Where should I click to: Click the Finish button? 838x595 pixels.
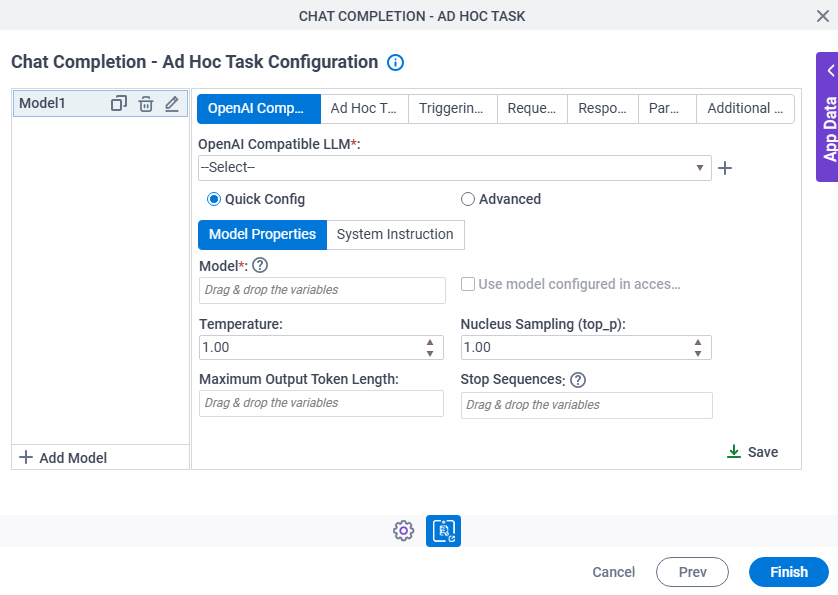(789, 572)
